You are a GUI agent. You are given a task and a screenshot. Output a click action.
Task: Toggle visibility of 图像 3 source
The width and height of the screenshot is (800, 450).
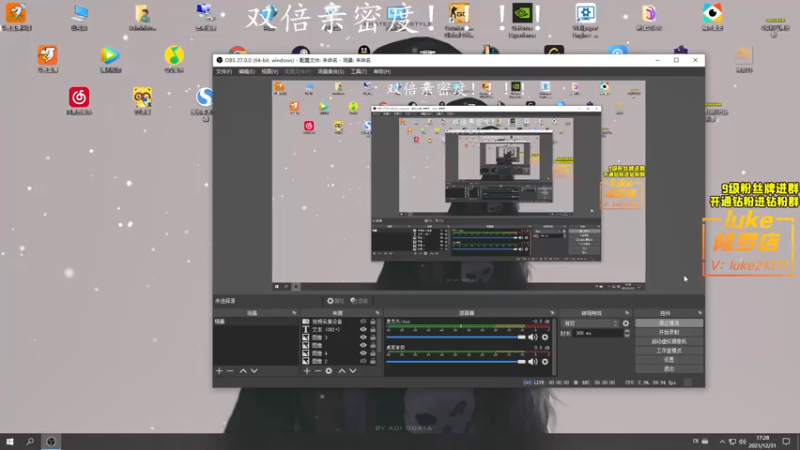(363, 337)
